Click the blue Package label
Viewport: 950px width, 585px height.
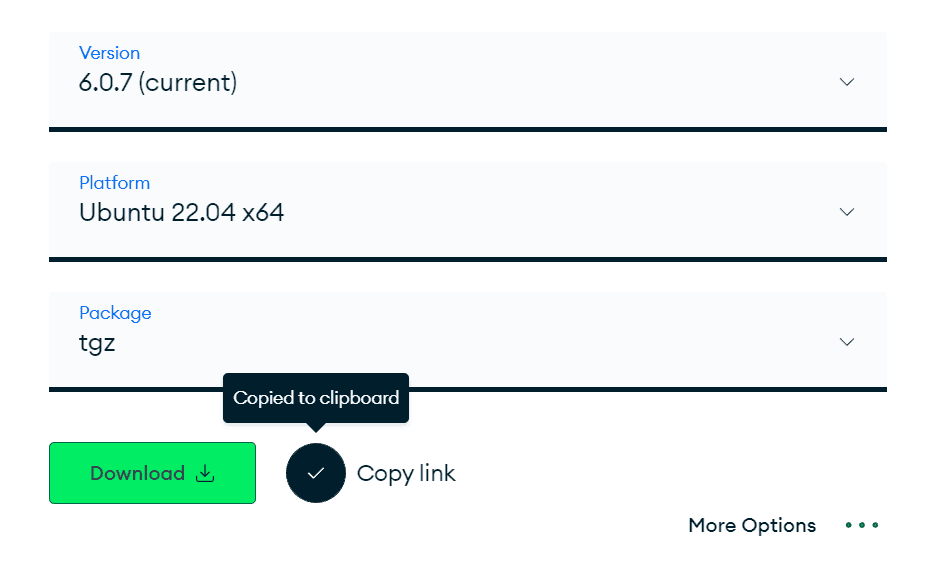(115, 313)
